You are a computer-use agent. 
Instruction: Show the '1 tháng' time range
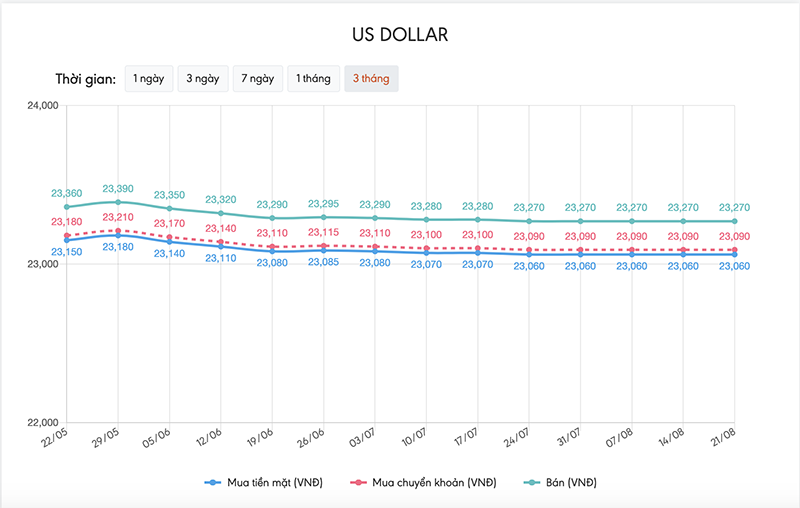pos(312,78)
